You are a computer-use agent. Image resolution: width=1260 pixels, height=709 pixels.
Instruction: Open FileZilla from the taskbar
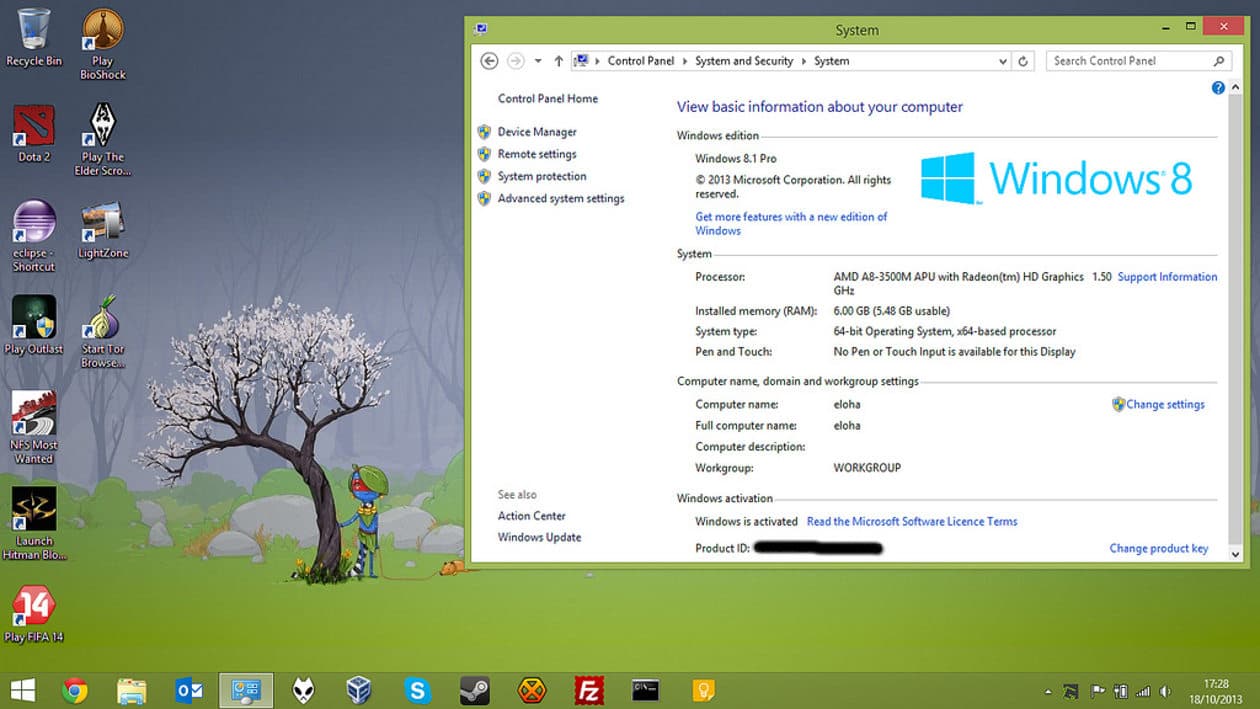pyautogui.click(x=589, y=690)
